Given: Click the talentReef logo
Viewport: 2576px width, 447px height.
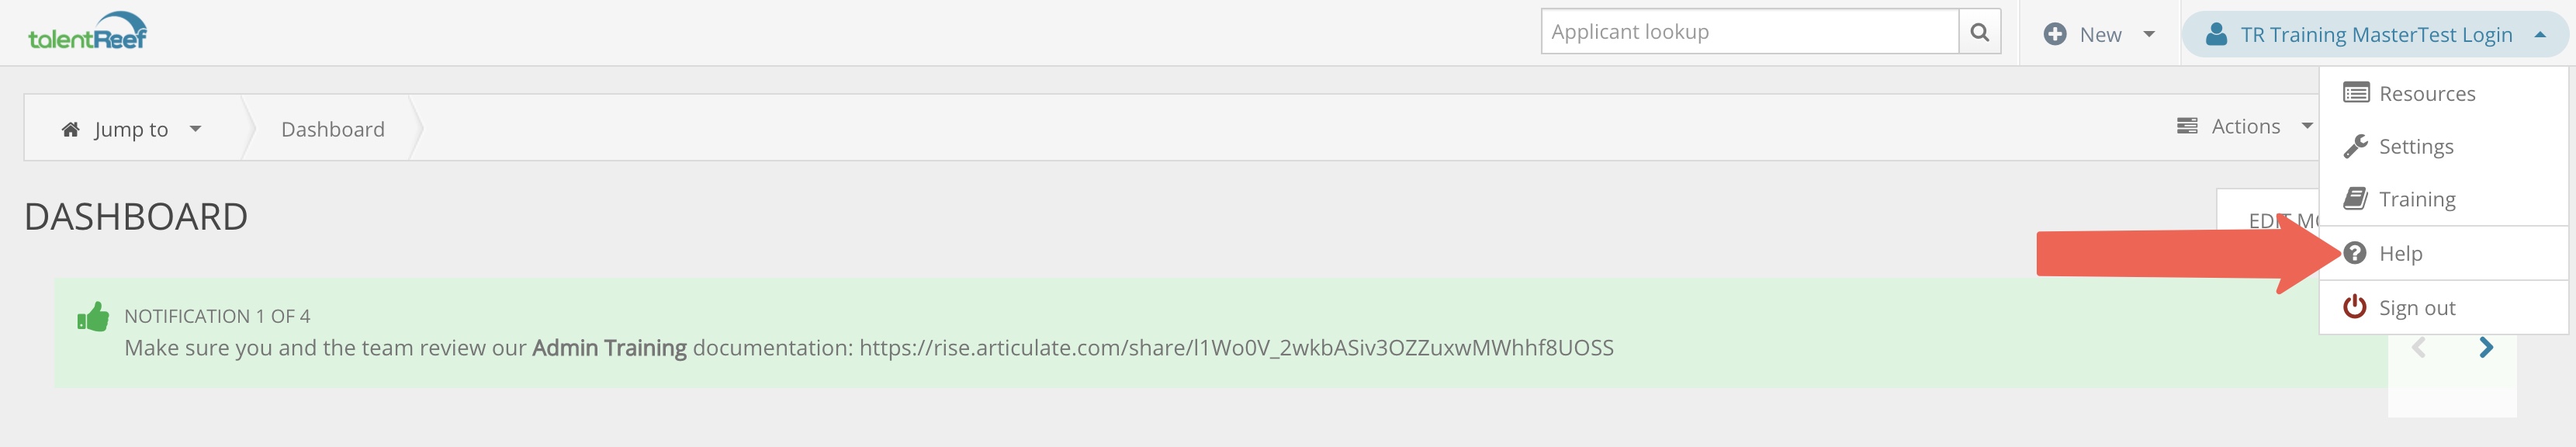Looking at the screenshot, I should click(x=88, y=32).
